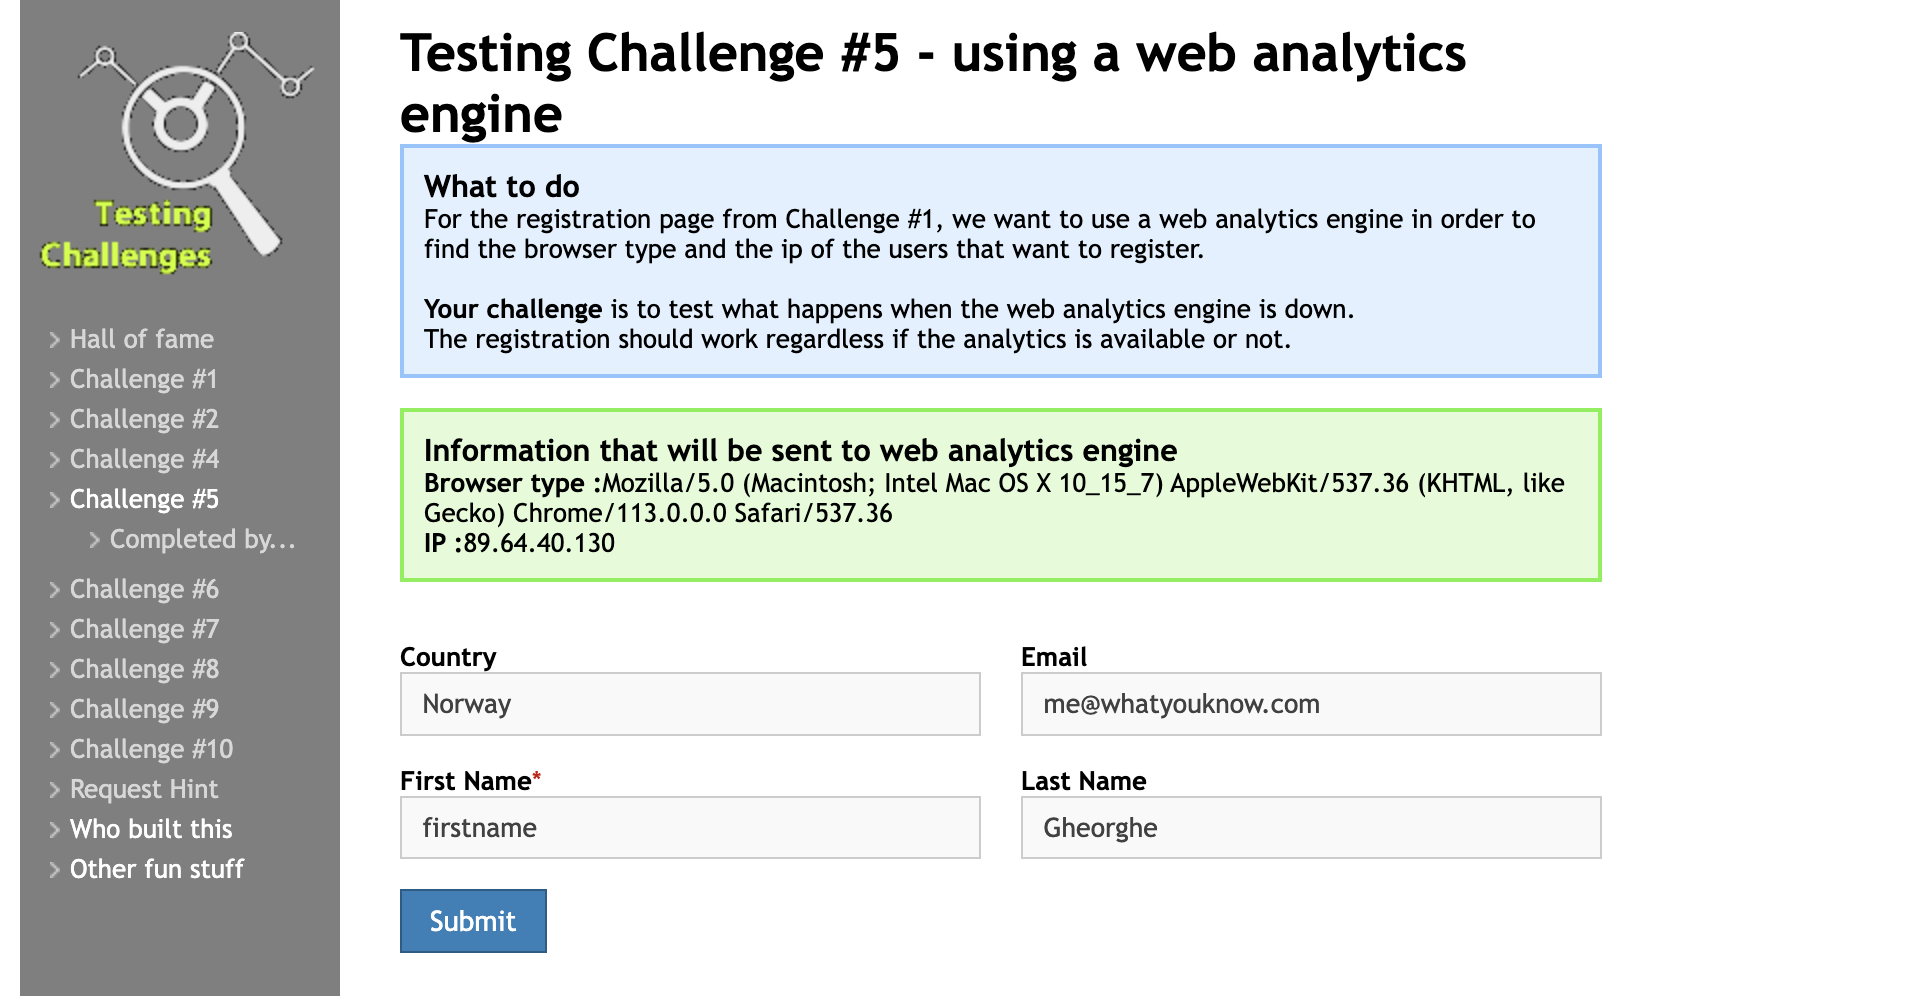This screenshot has height=996, width=1908.
Task: Visit 'Other fun stuff'
Action: [156, 869]
